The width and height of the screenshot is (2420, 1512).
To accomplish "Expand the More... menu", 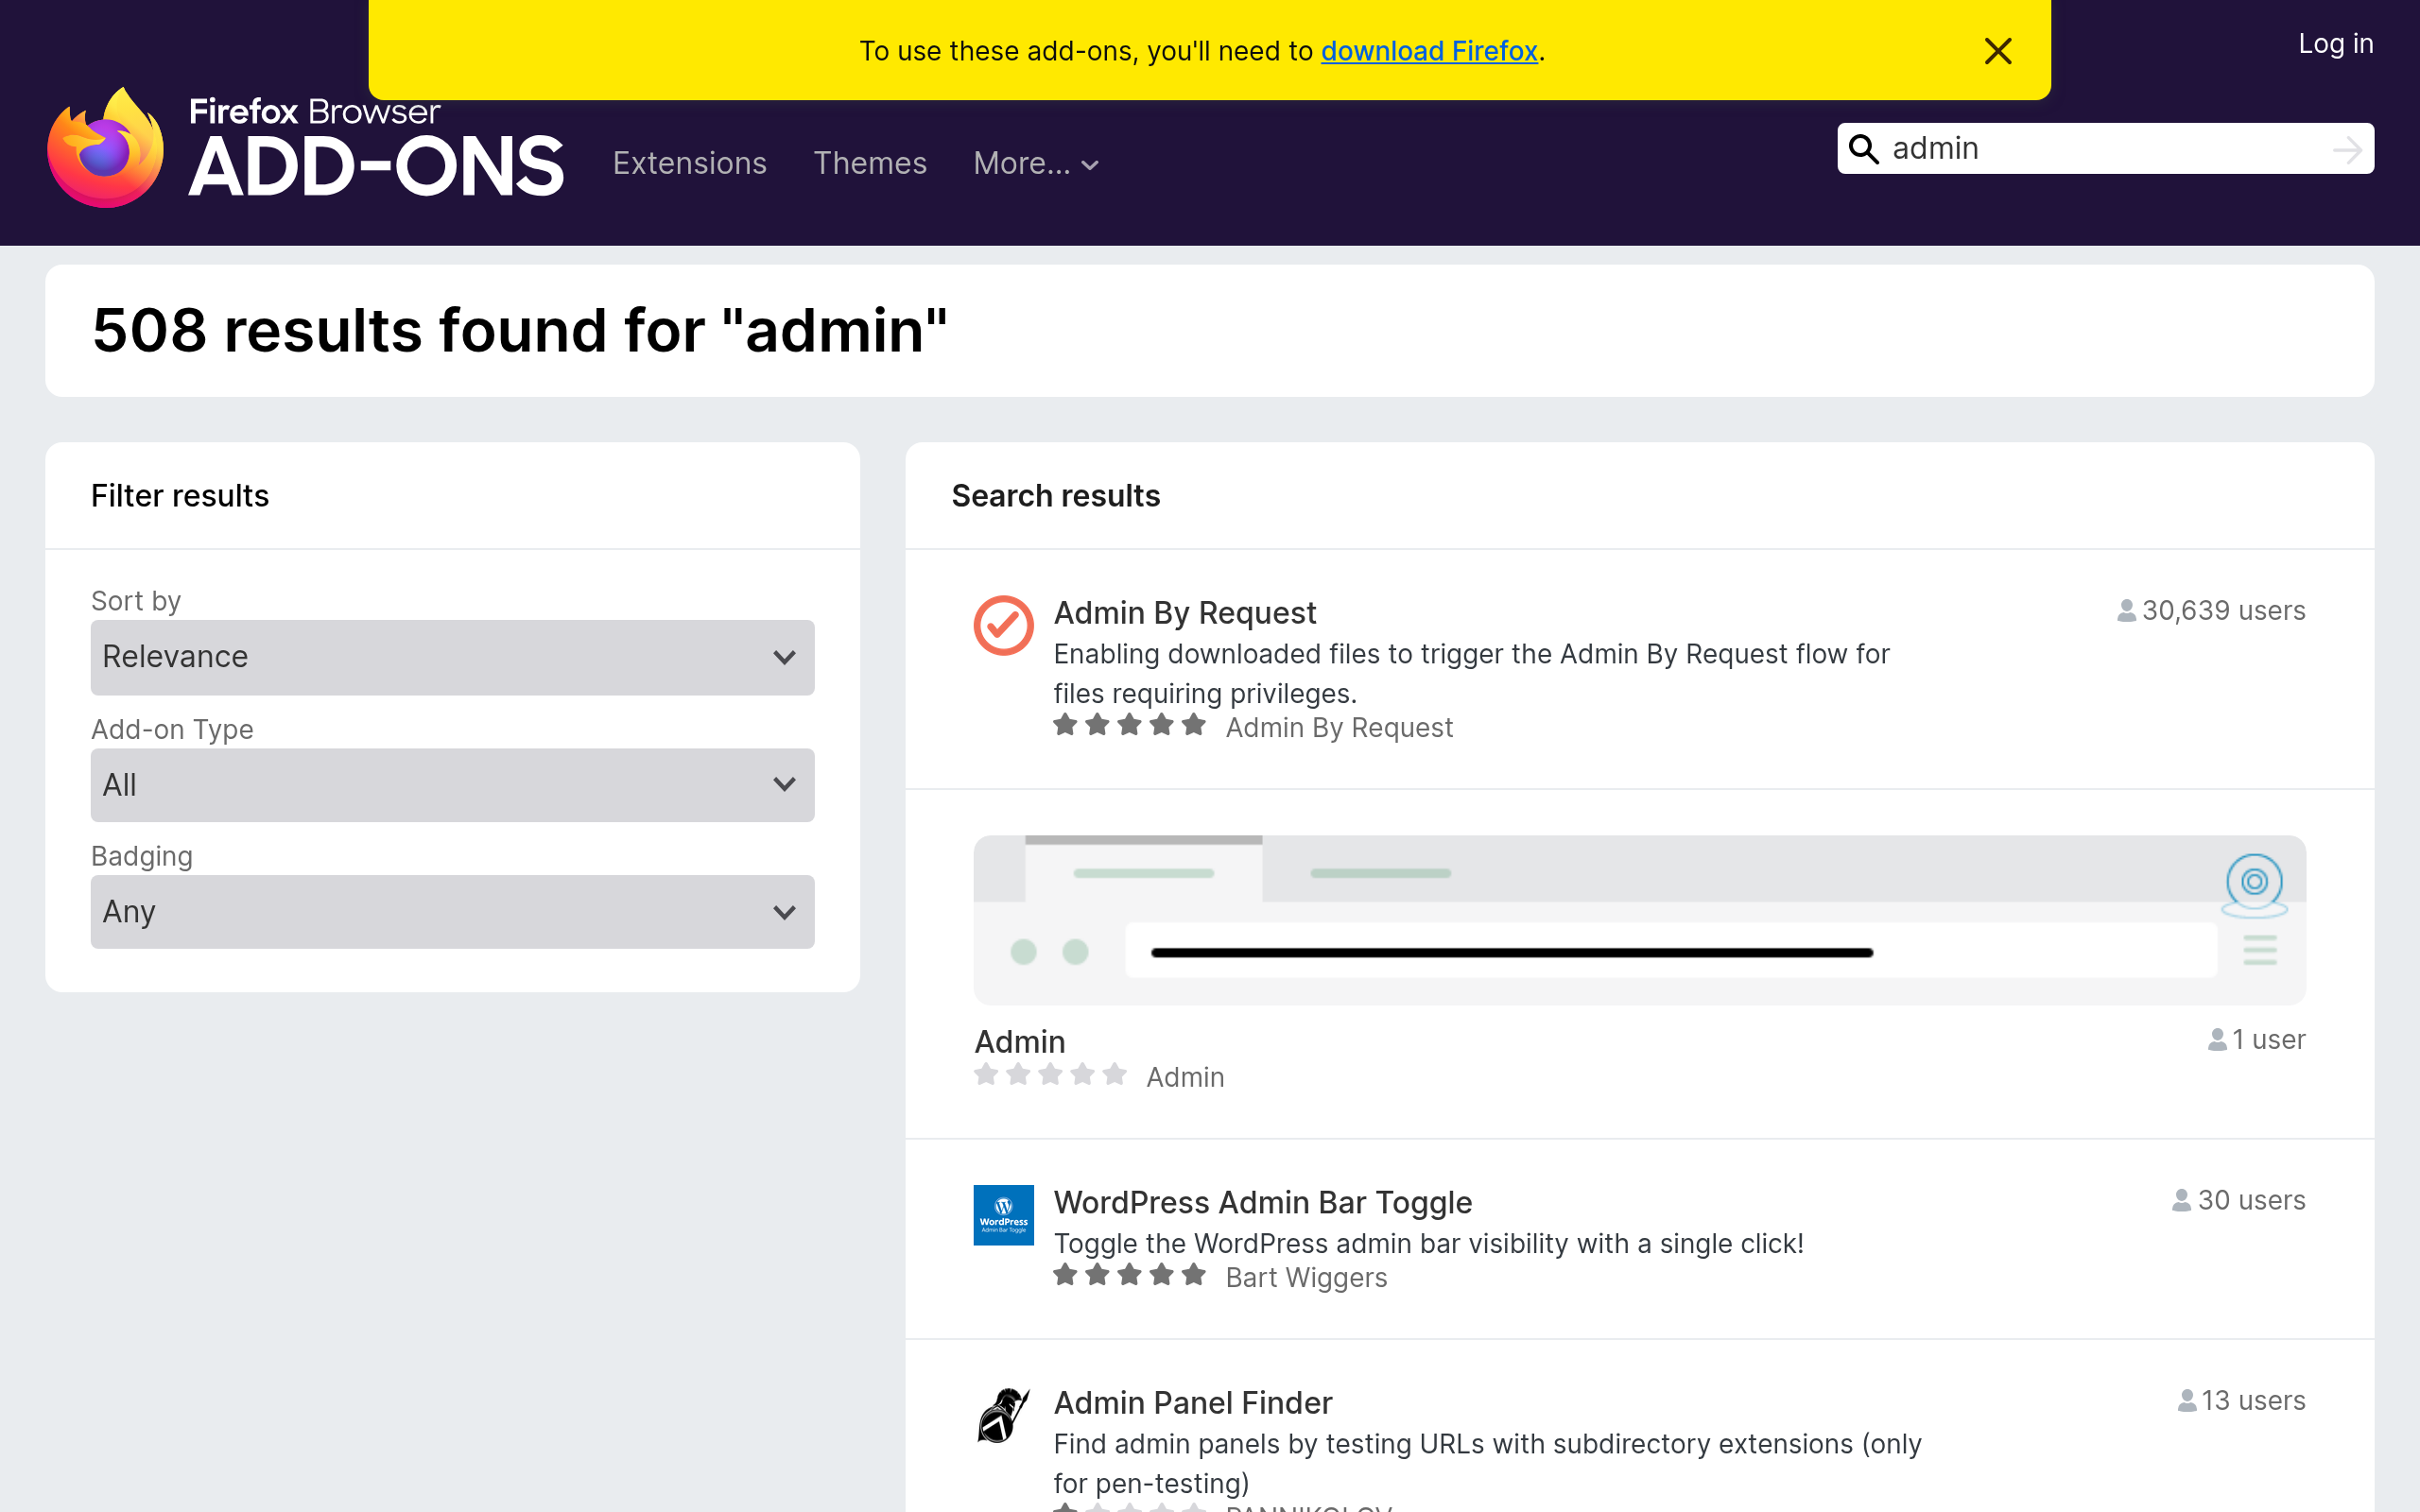I will pyautogui.click(x=1036, y=163).
